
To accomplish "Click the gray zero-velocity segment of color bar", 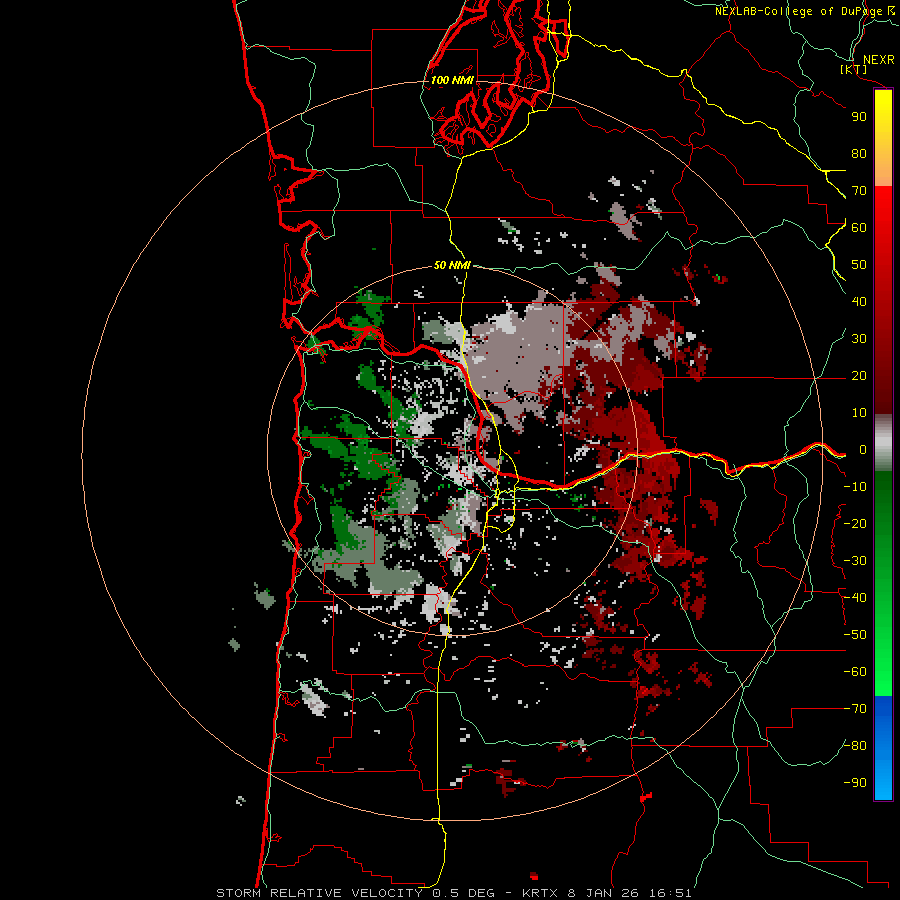I will (883, 443).
